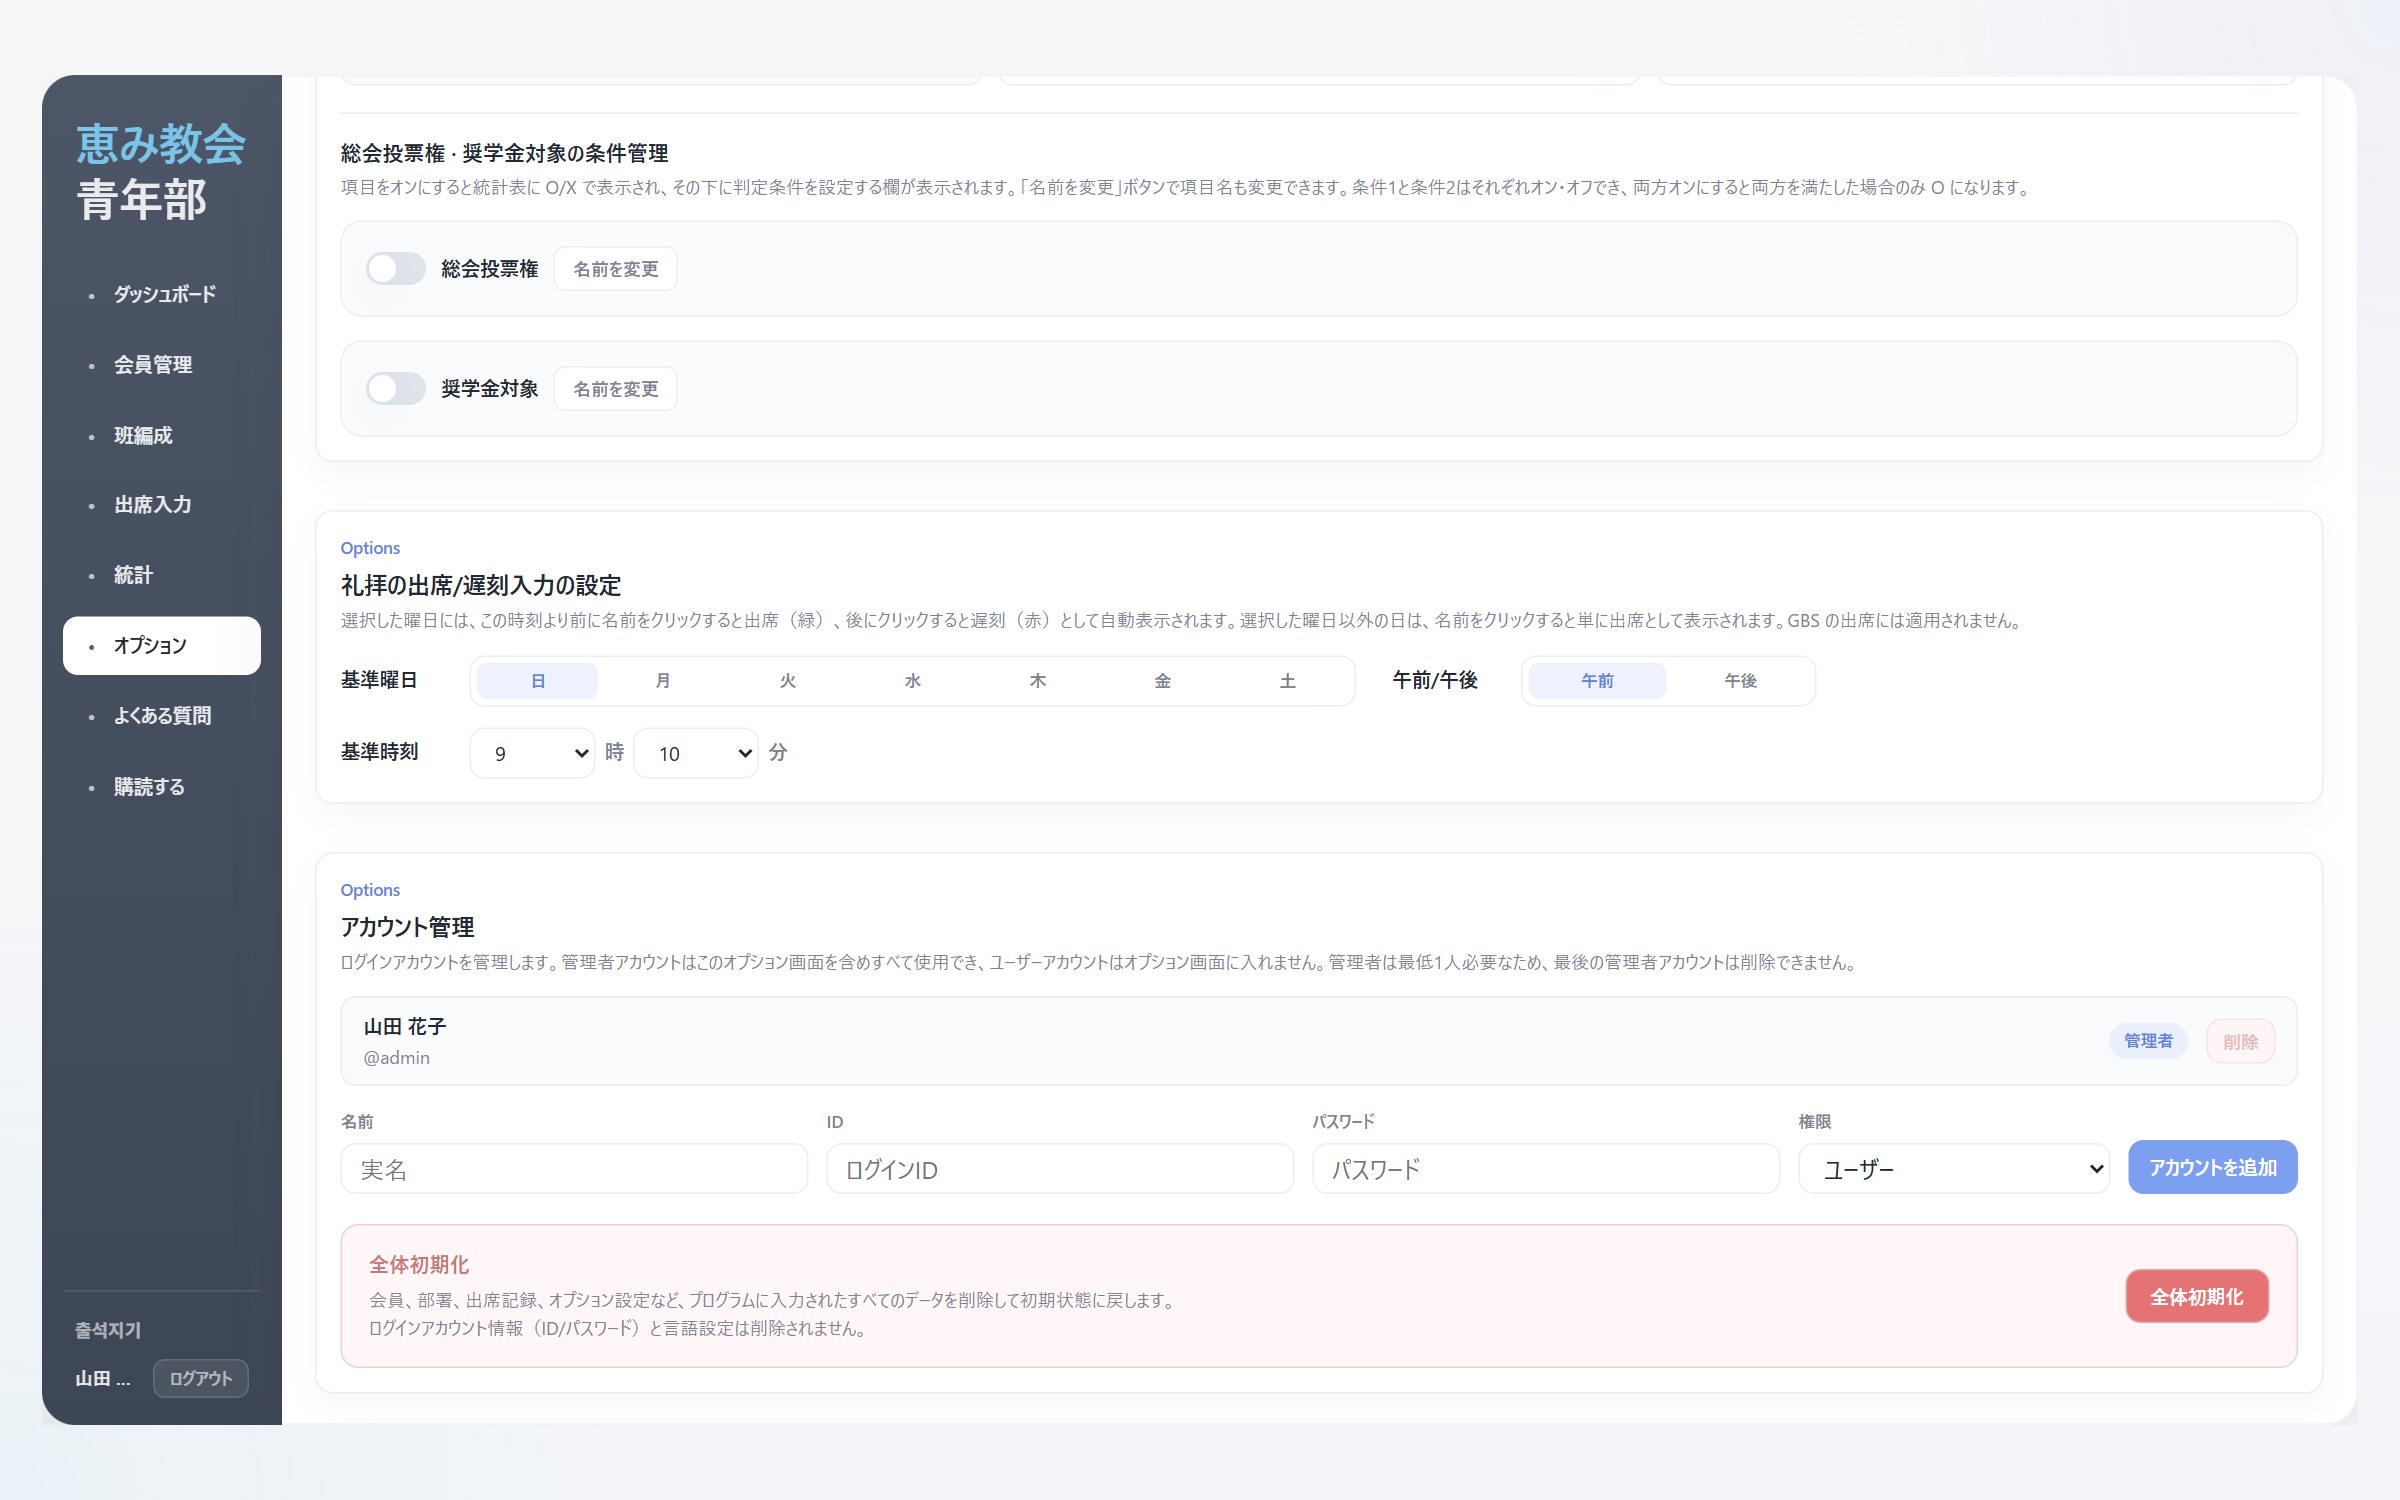Choose 午後 for AM/PM setting

pos(1740,681)
